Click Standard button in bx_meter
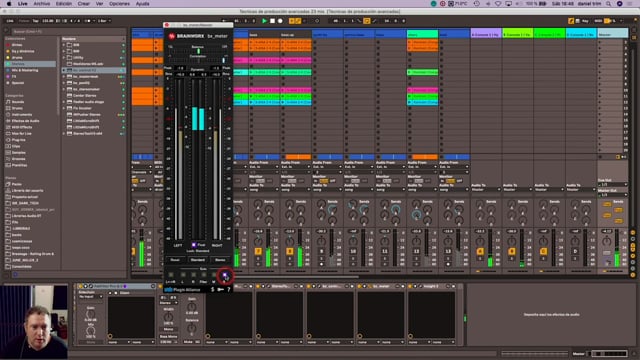Image resolution: width=640 pixels, height=360 pixels. (x=198, y=260)
